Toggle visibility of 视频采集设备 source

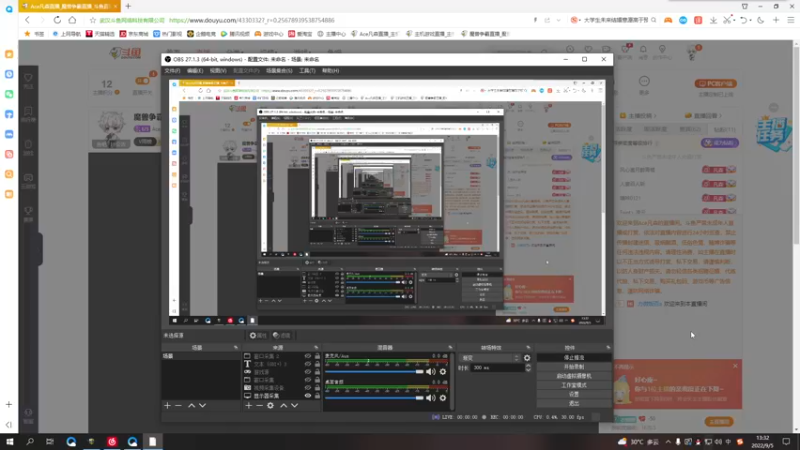pos(308,388)
